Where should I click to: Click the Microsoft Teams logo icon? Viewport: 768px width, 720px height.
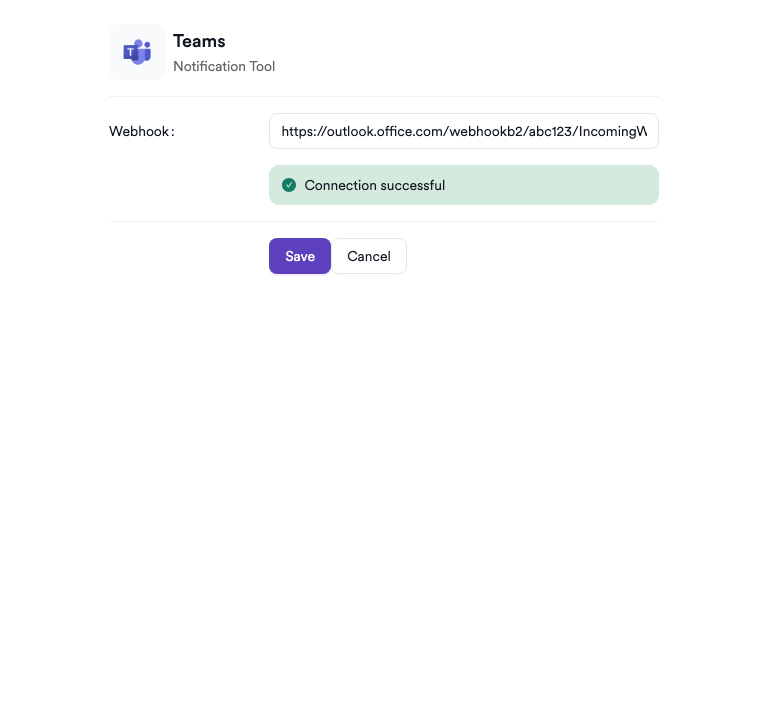(137, 52)
